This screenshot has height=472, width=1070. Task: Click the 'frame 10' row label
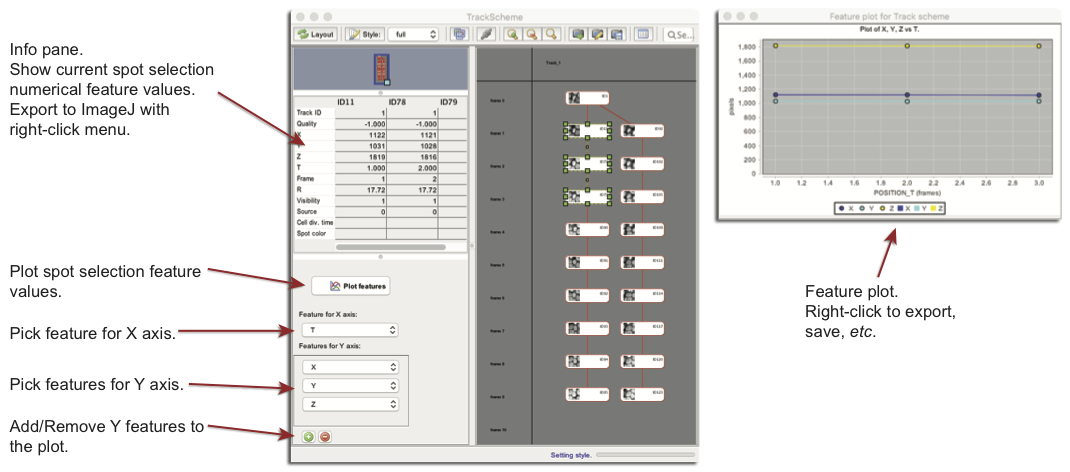point(497,430)
